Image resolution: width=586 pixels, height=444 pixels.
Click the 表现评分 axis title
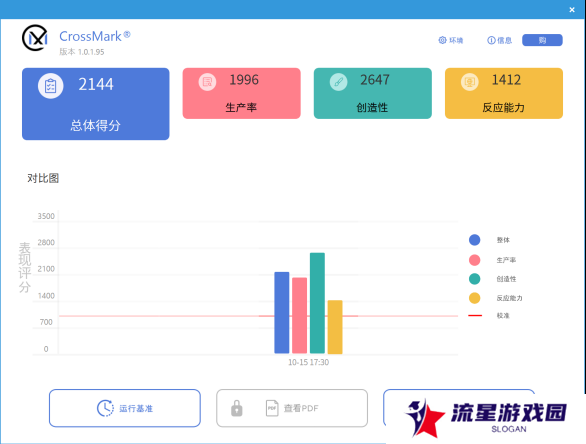[x=24, y=267]
